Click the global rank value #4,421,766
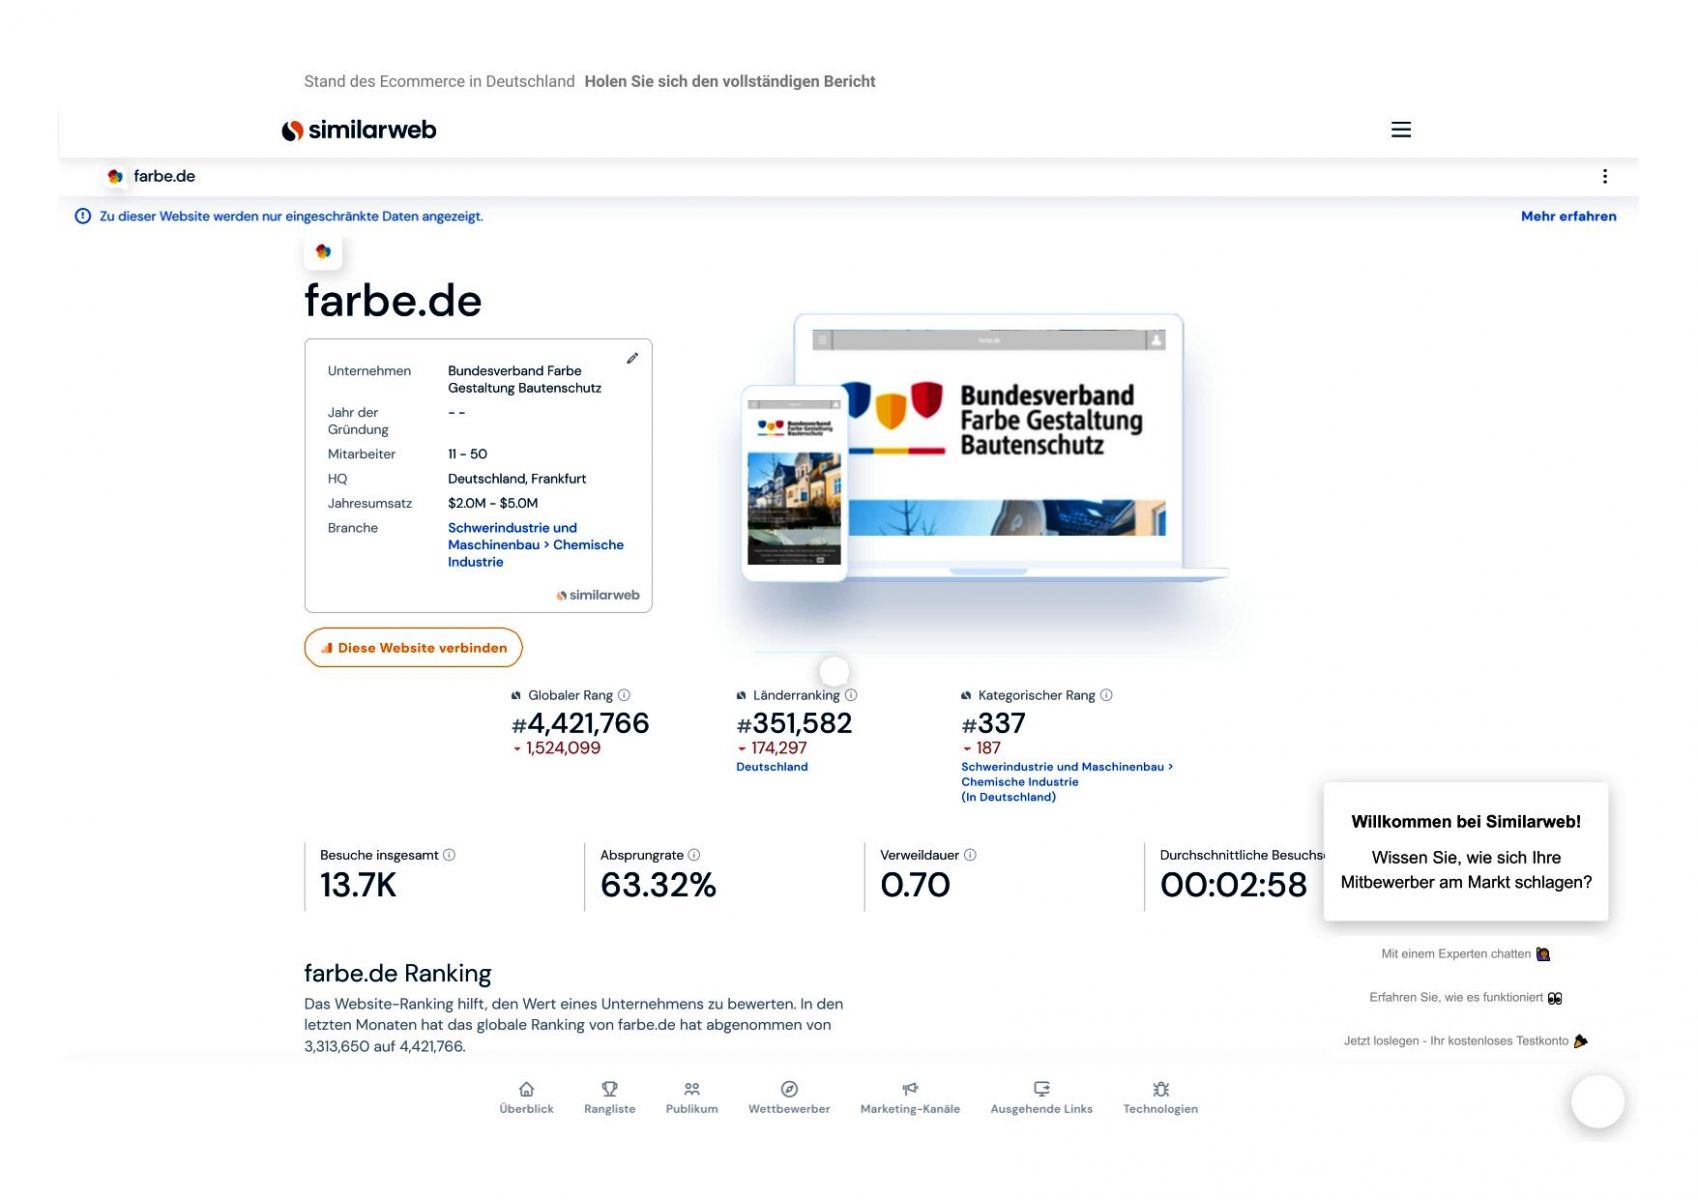This screenshot has height=1200, width=1698. (580, 723)
